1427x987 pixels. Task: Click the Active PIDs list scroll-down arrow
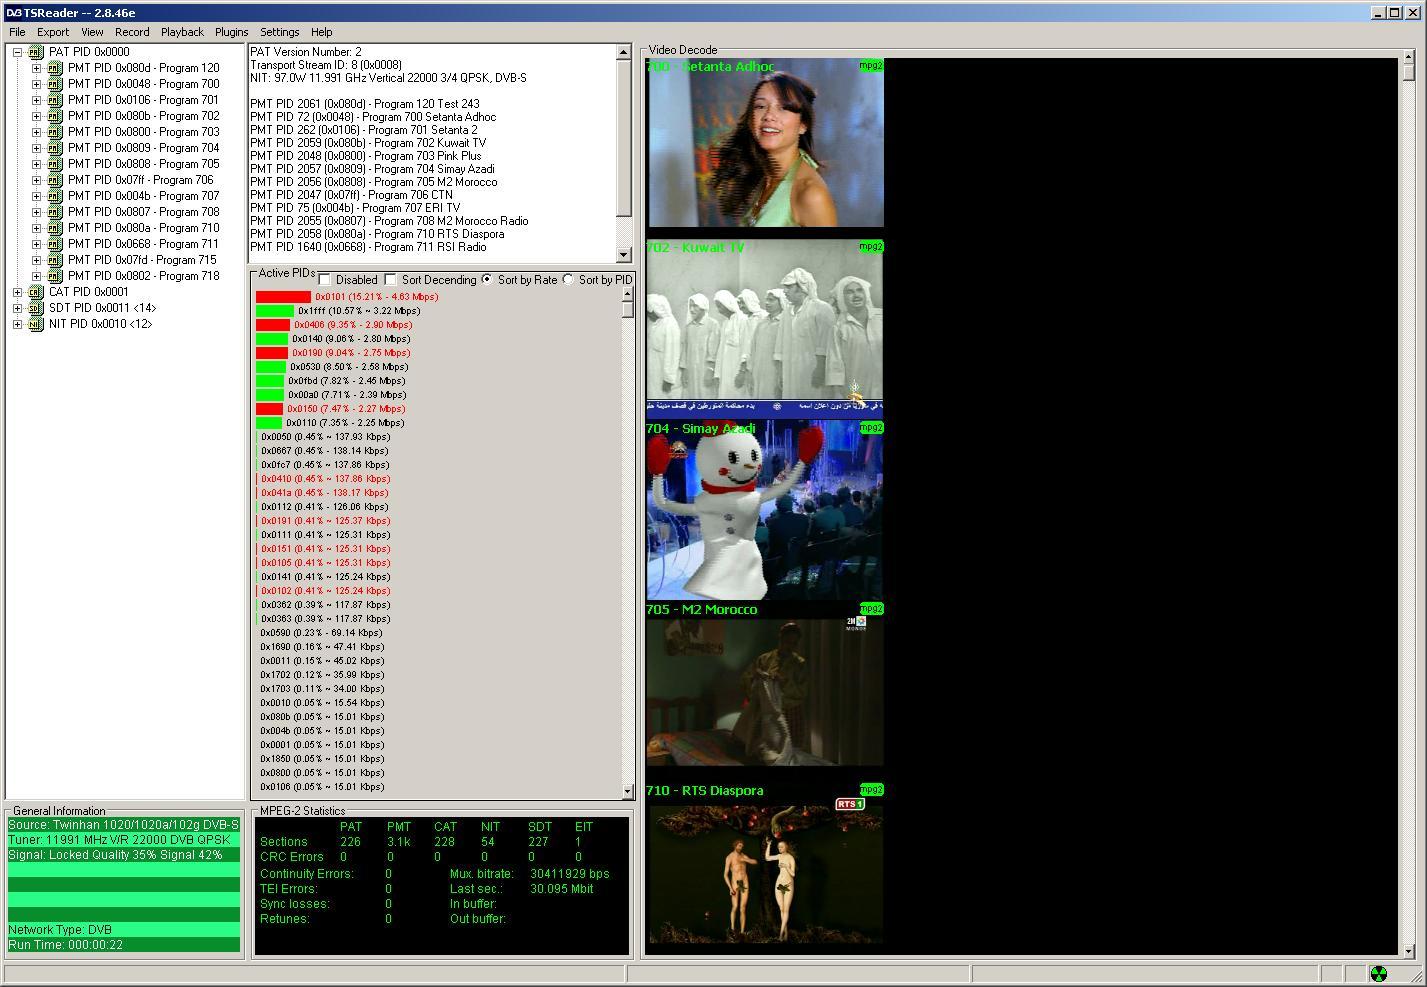[x=628, y=791]
